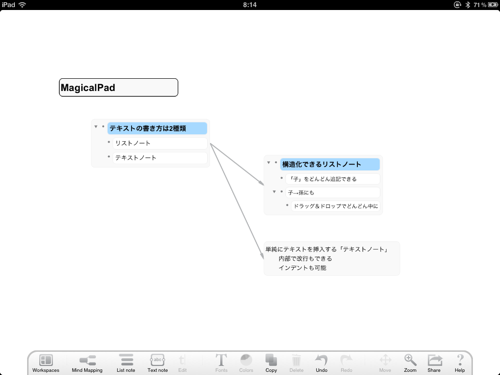Open the Zoom magnifier tool
500x375 pixels.
click(410, 363)
